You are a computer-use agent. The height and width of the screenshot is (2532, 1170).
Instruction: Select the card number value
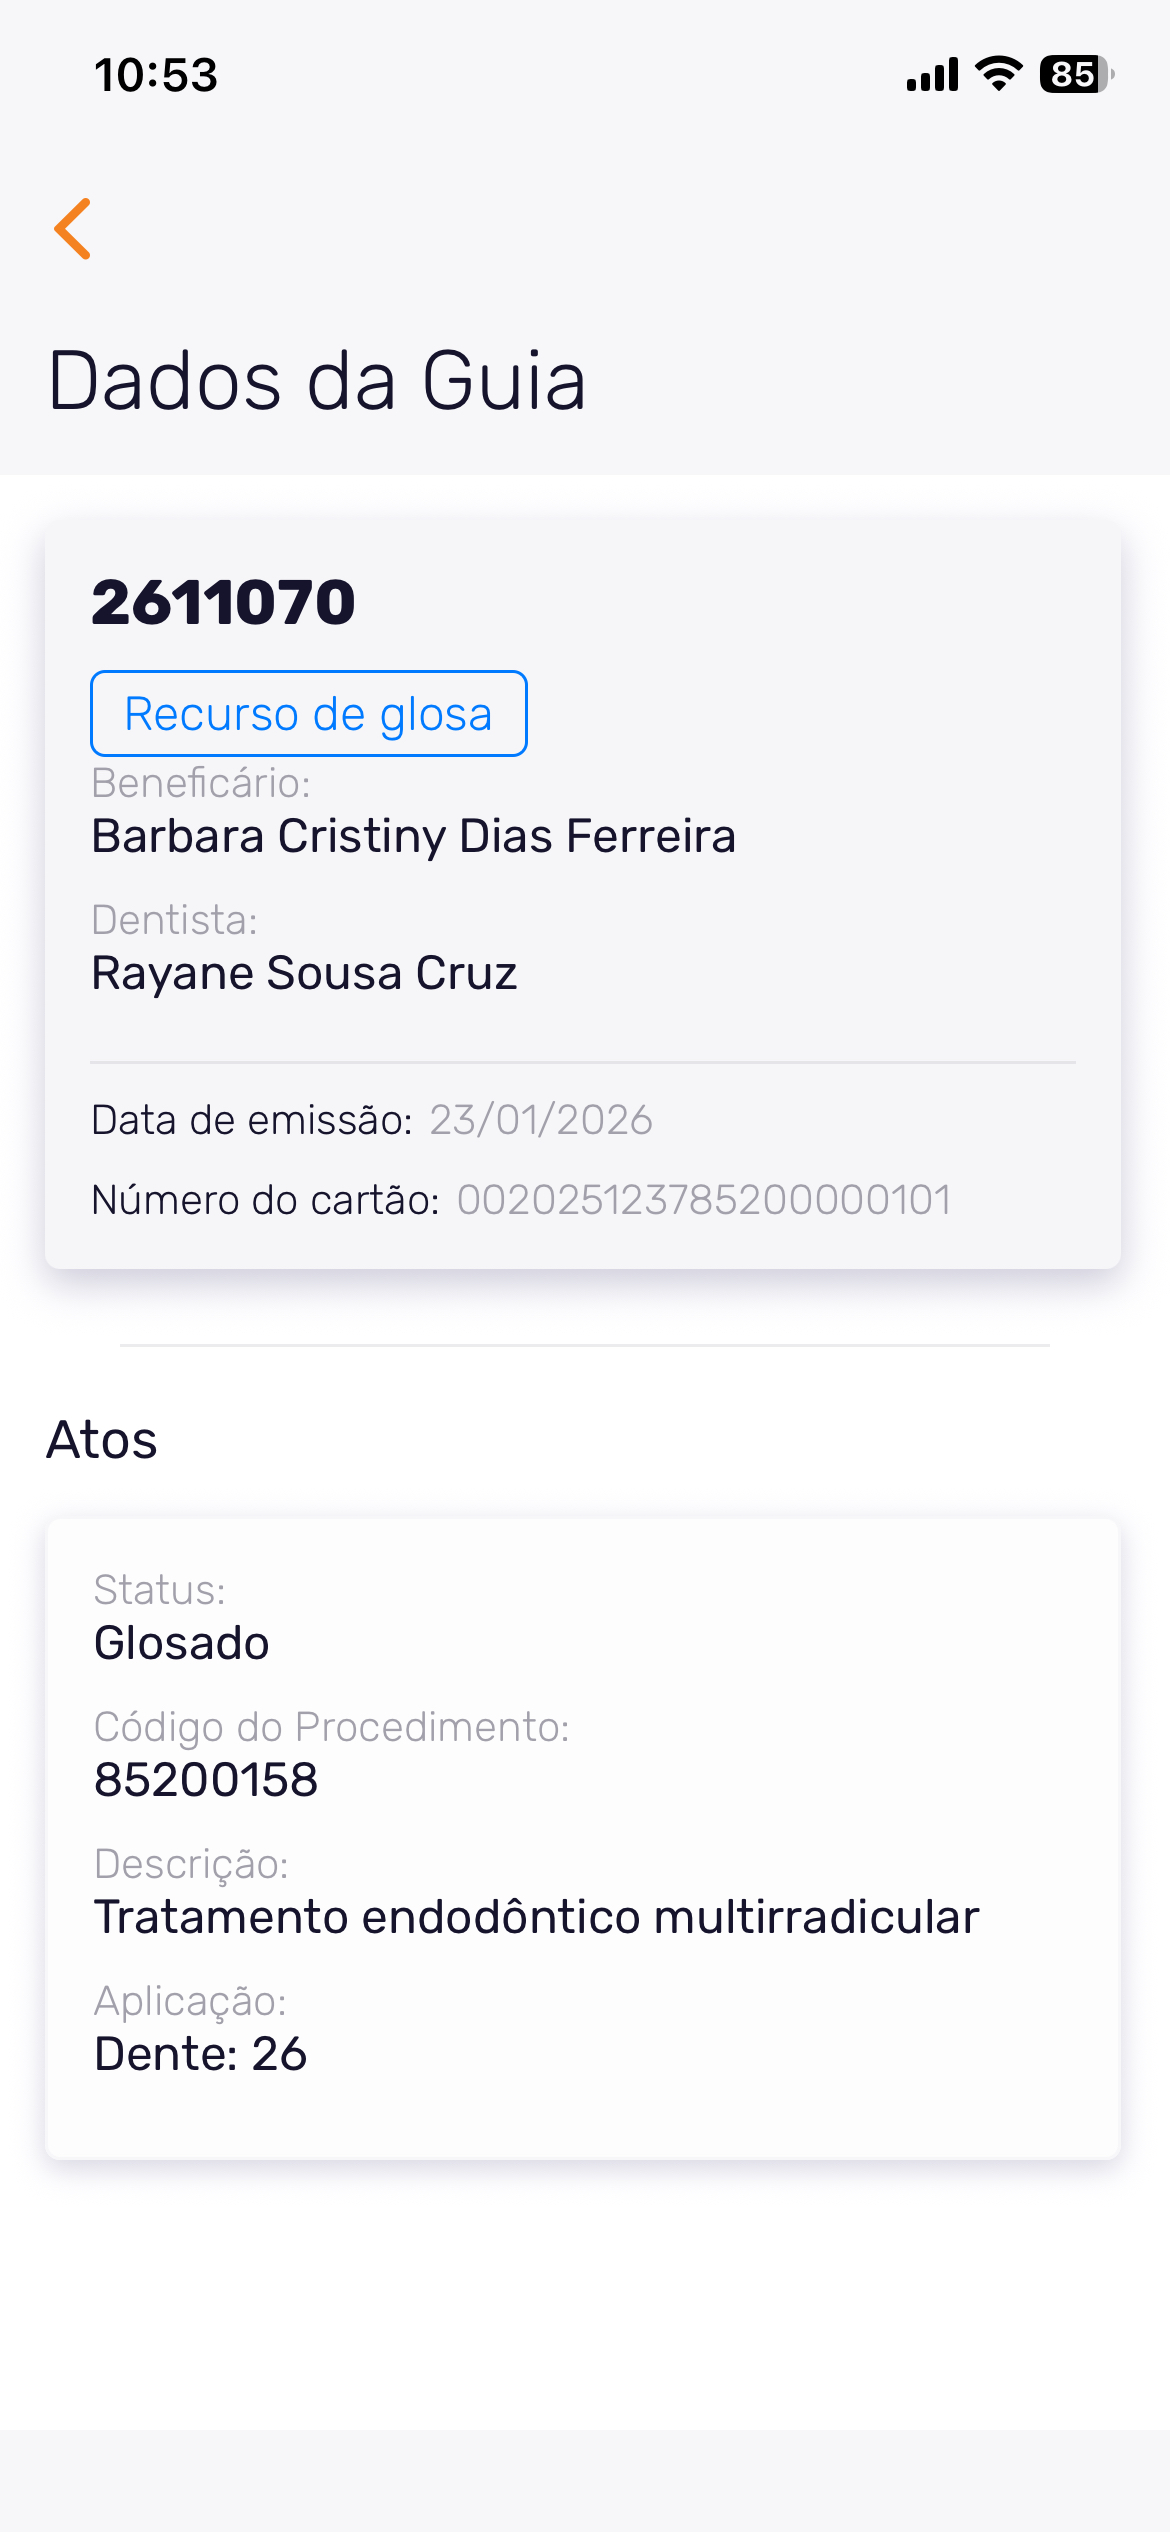[x=704, y=1200]
